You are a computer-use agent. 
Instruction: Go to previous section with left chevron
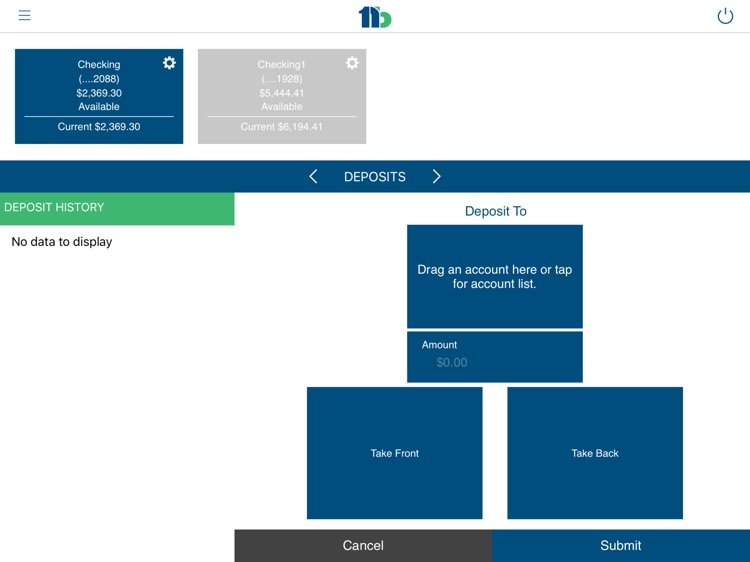pyautogui.click(x=313, y=176)
